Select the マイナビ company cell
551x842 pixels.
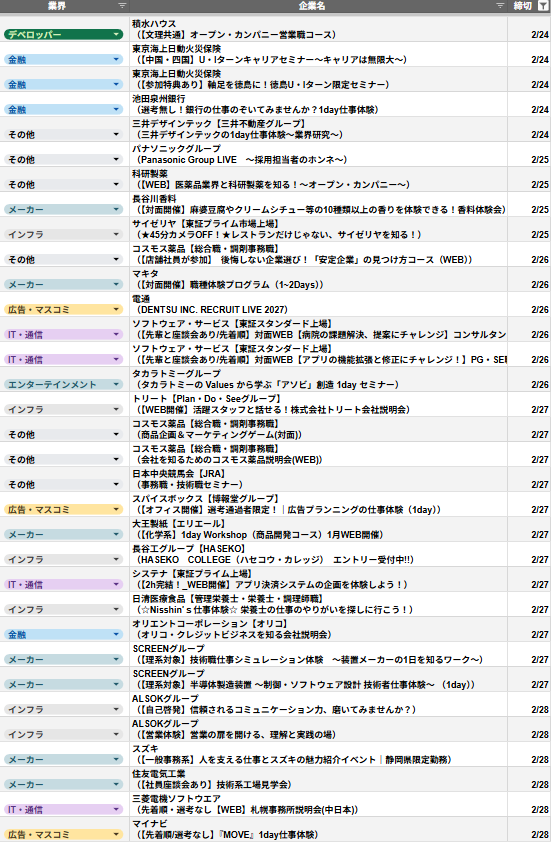(x=319, y=829)
